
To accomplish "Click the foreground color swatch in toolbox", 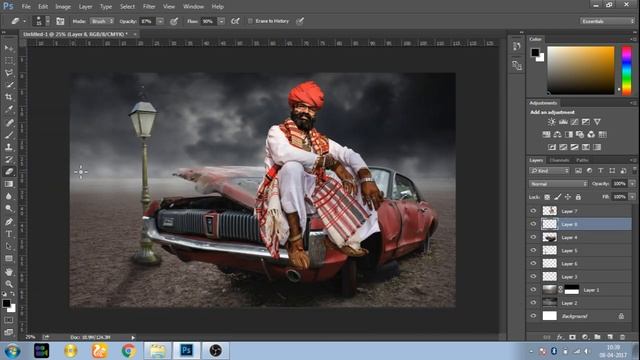I will pos(6,303).
